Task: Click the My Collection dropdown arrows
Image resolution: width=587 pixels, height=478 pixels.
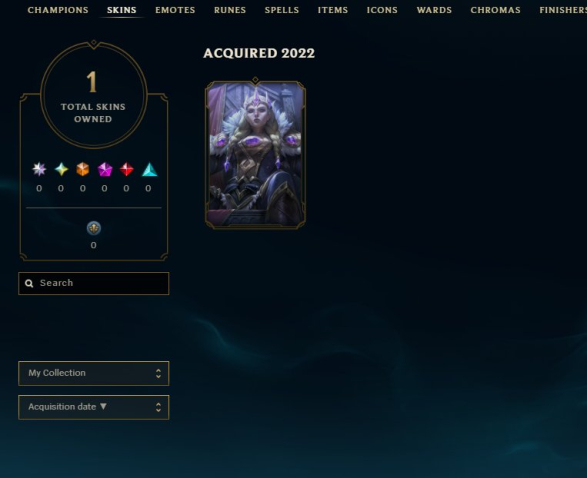Action: coord(158,373)
